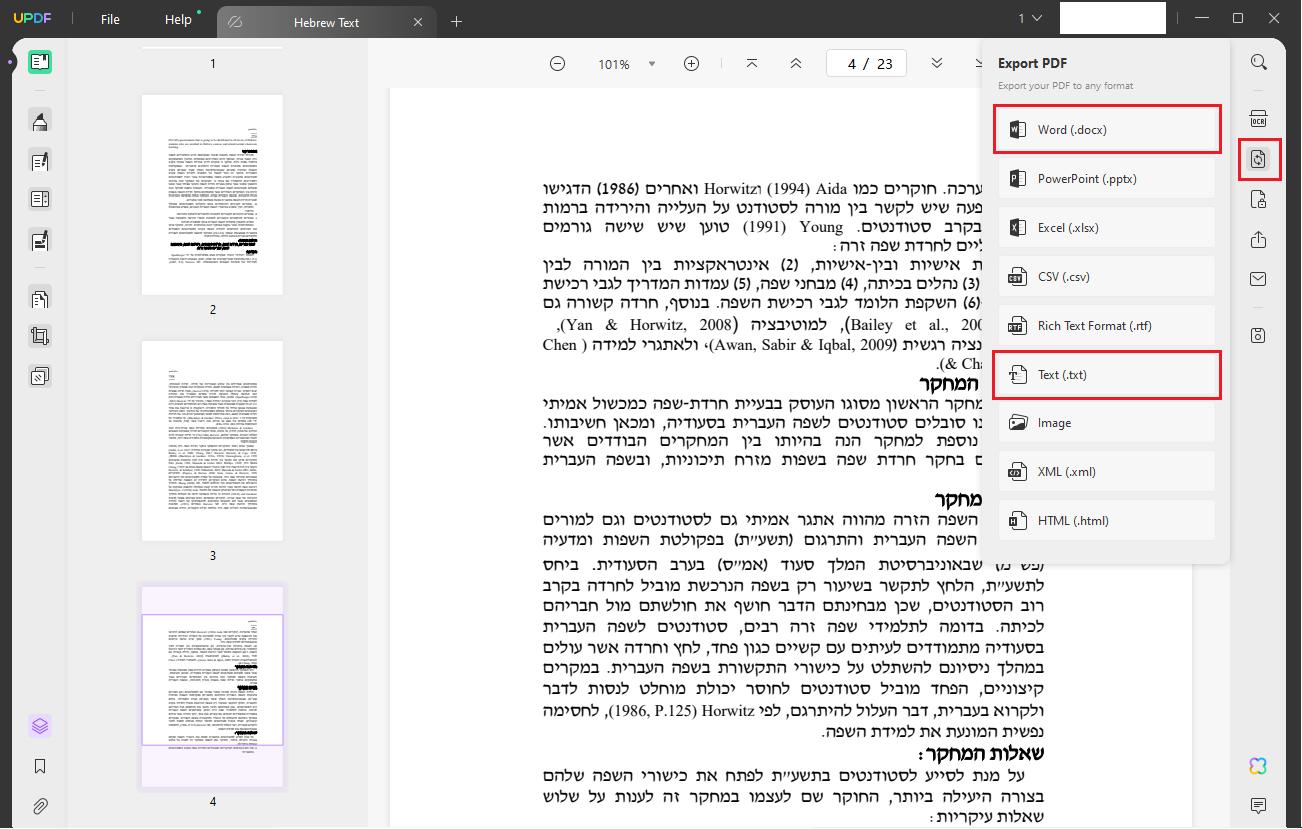Viewport: 1302px width, 829px height.
Task: Export the PDF as Text (.txt)
Action: pyautogui.click(x=1106, y=374)
